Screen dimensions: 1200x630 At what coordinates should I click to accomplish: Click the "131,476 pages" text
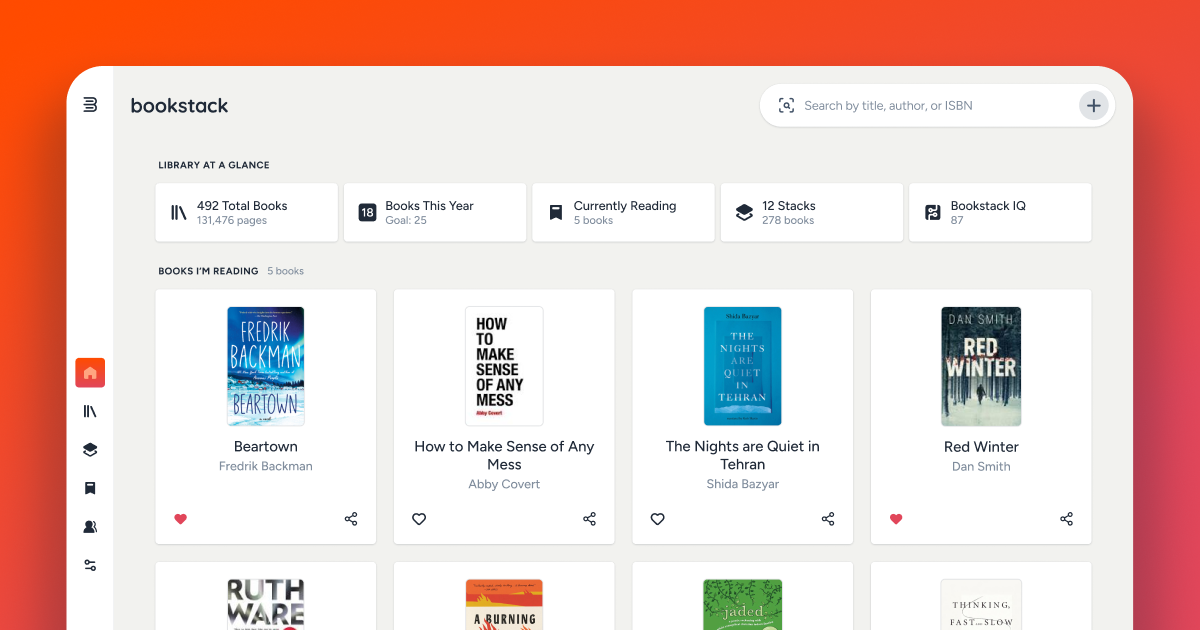pyautogui.click(x=232, y=220)
